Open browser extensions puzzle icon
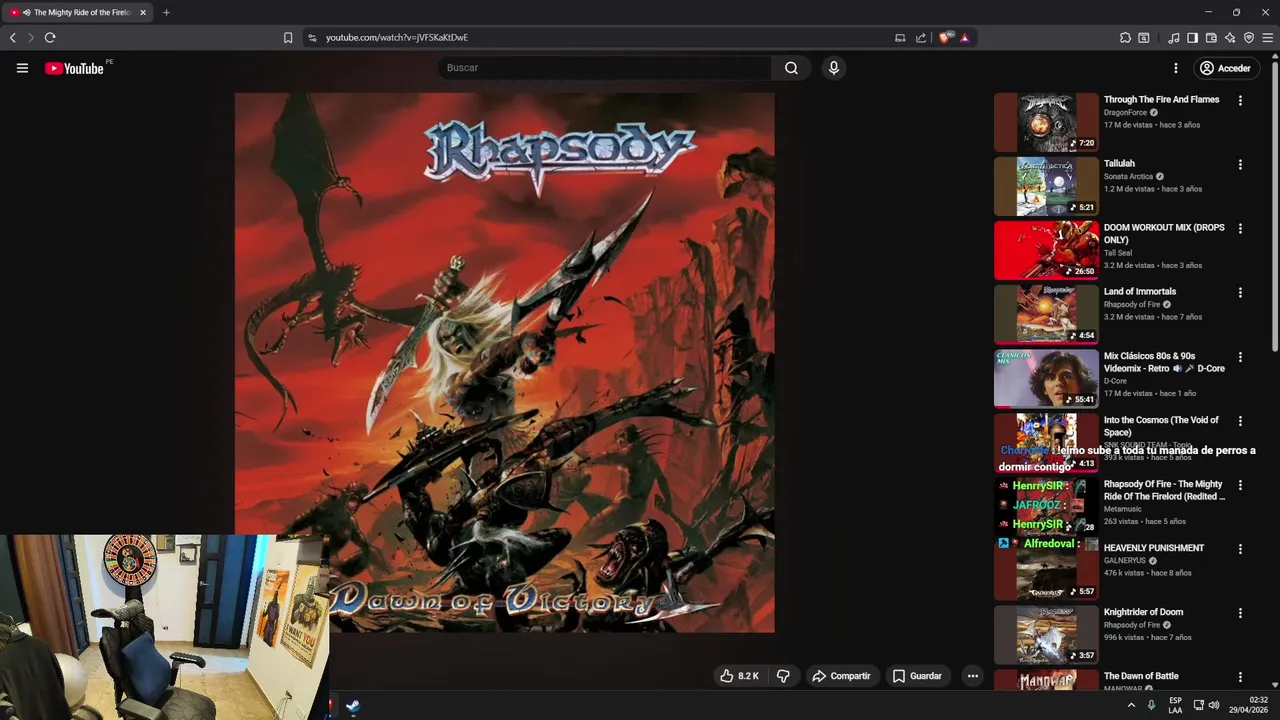 [x=1125, y=37]
